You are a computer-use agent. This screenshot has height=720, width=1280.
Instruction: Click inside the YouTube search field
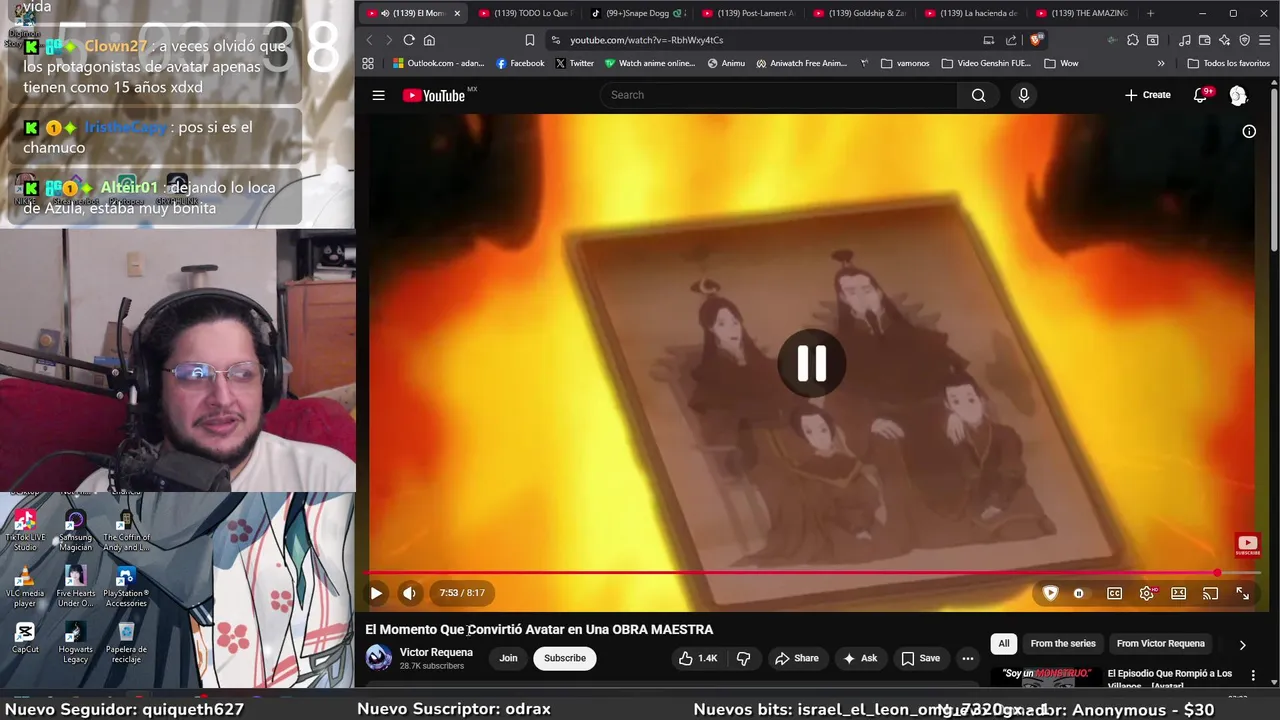pos(779,95)
